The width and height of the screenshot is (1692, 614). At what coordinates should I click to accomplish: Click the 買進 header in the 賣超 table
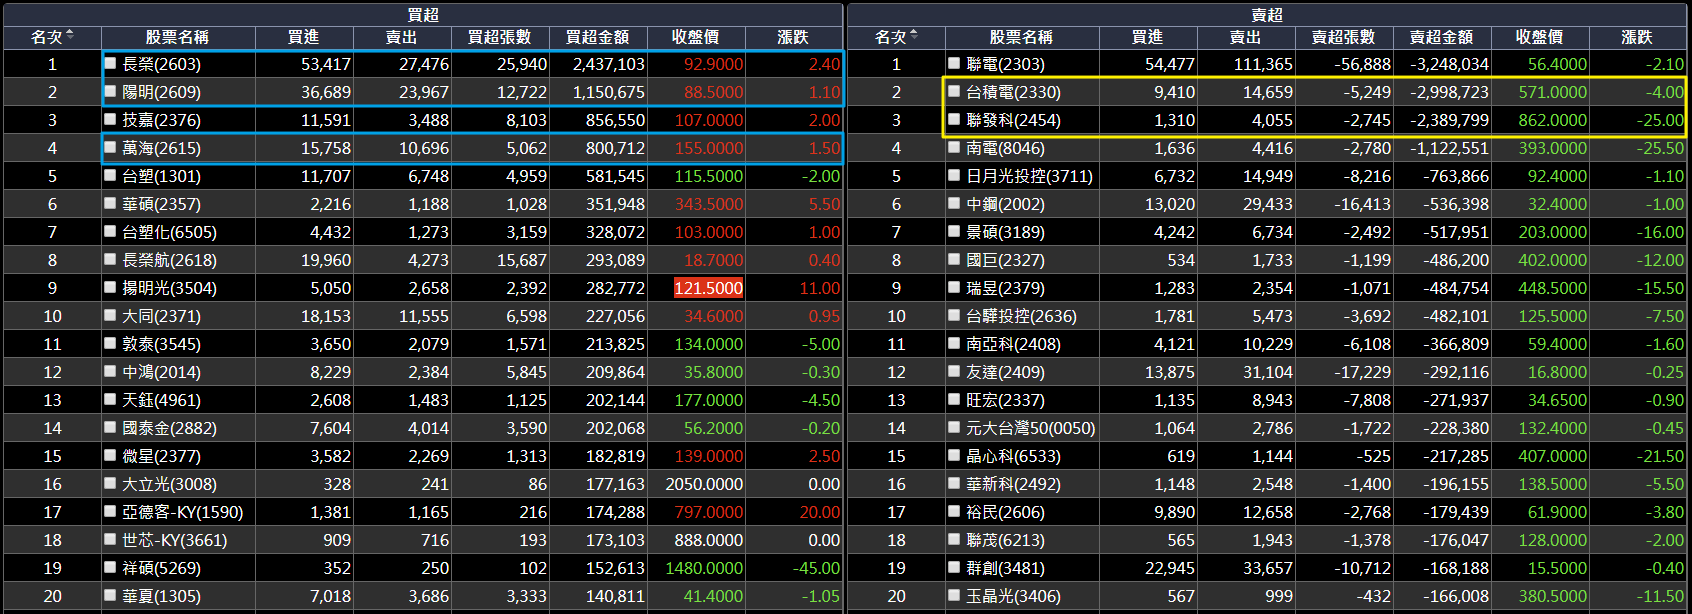point(1148,37)
